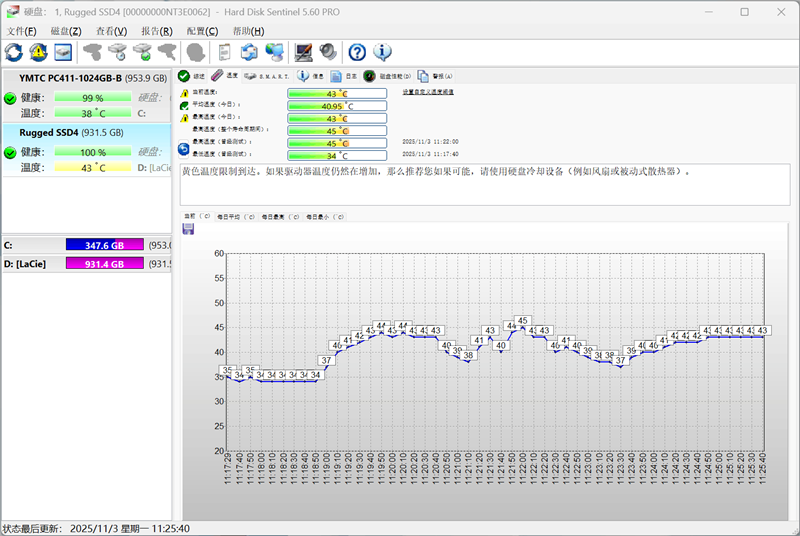Open the 配置(C) menu
Screen dimensions: 800x536
coord(202,31)
